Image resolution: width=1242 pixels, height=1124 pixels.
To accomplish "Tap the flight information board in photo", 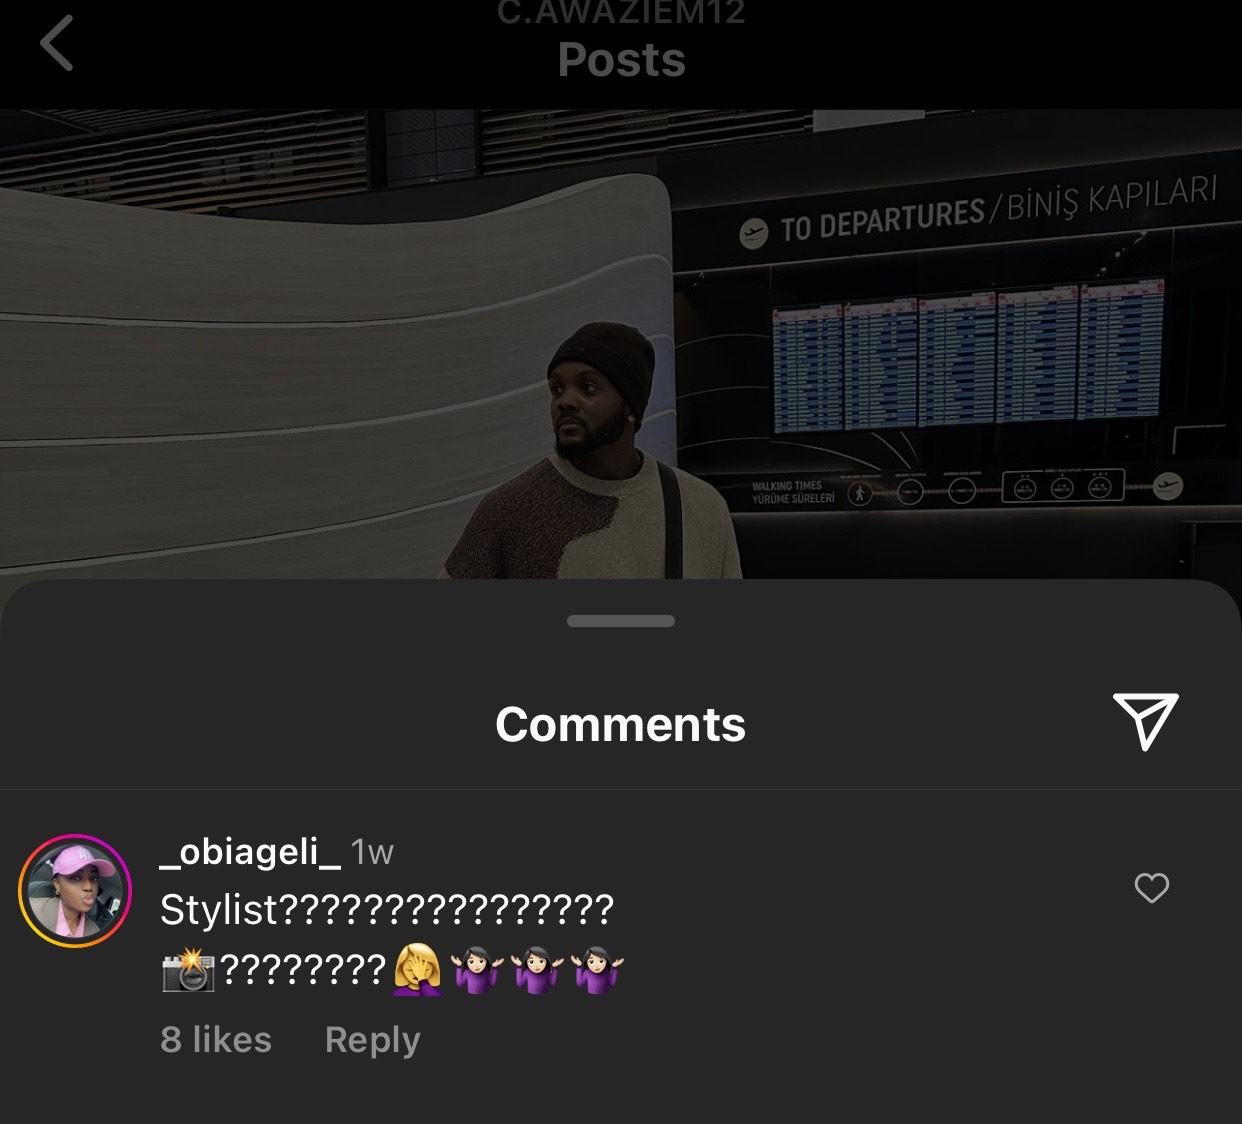I will [968, 355].
